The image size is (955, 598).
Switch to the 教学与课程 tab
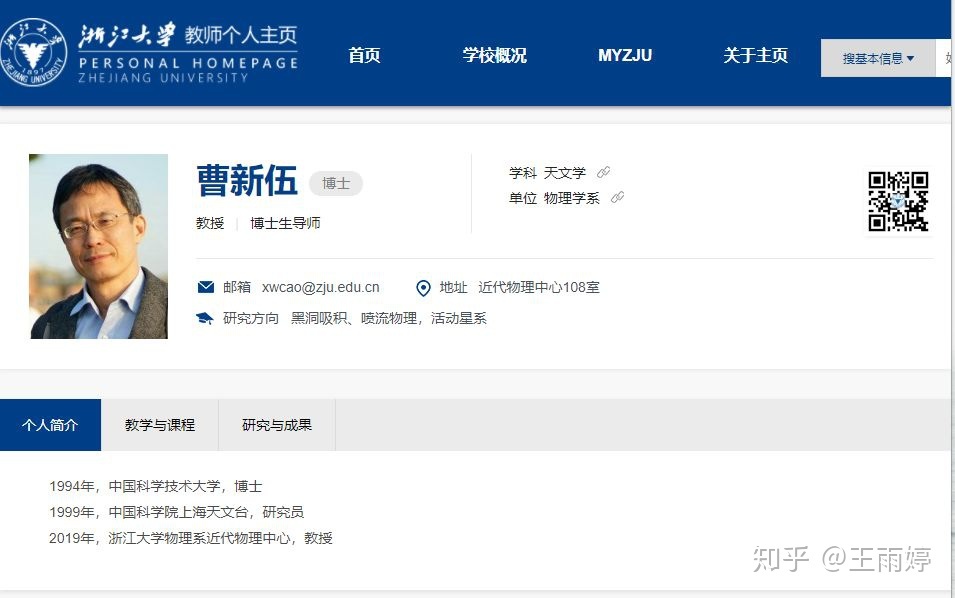tap(160, 425)
